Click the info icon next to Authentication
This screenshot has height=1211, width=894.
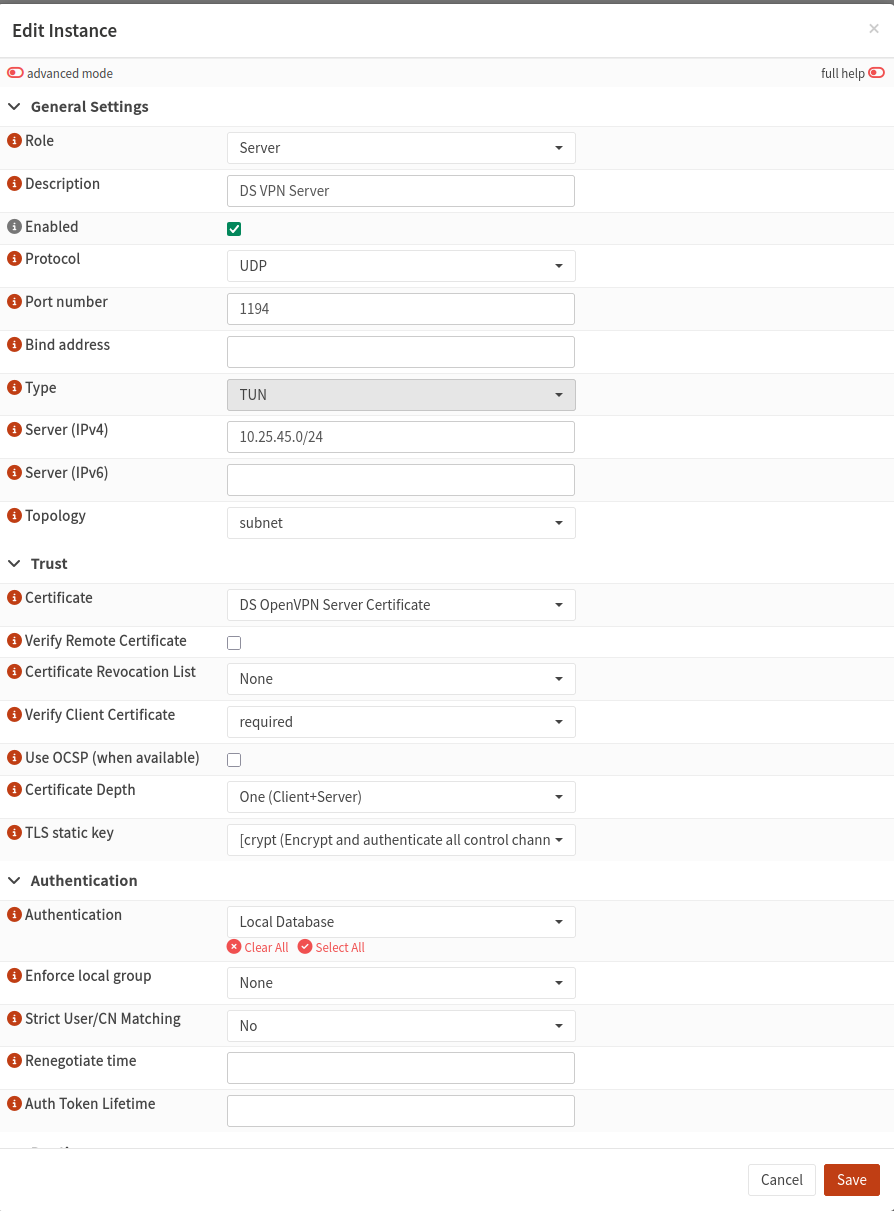[14, 915]
